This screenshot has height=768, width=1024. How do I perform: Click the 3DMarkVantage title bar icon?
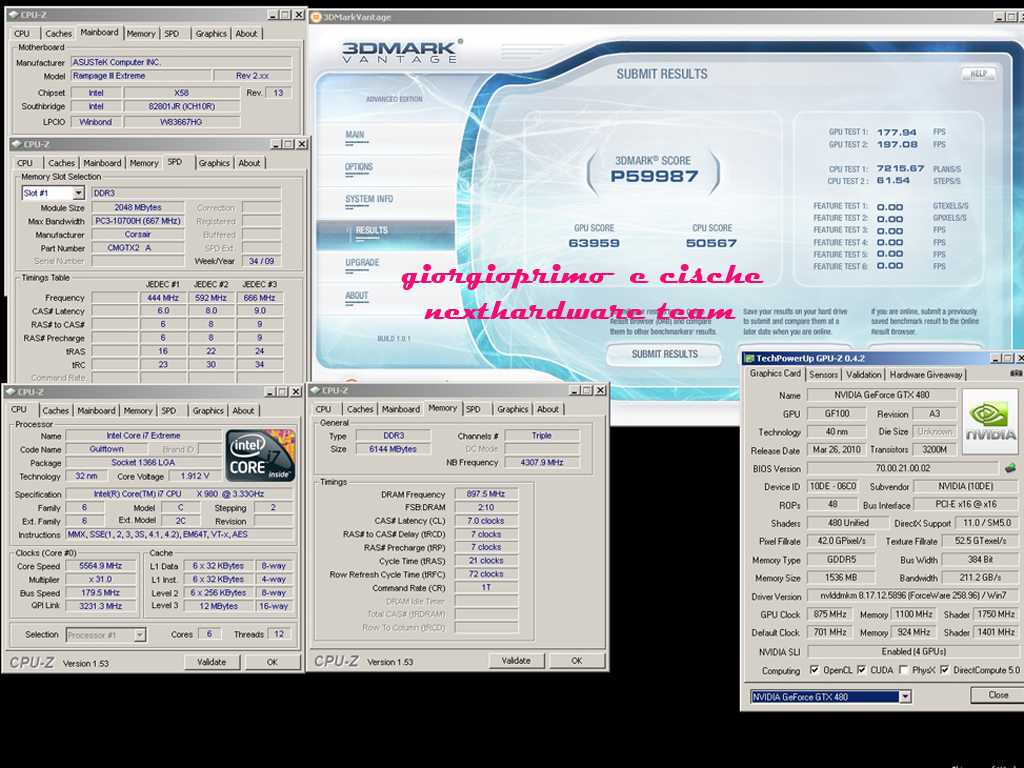click(316, 17)
